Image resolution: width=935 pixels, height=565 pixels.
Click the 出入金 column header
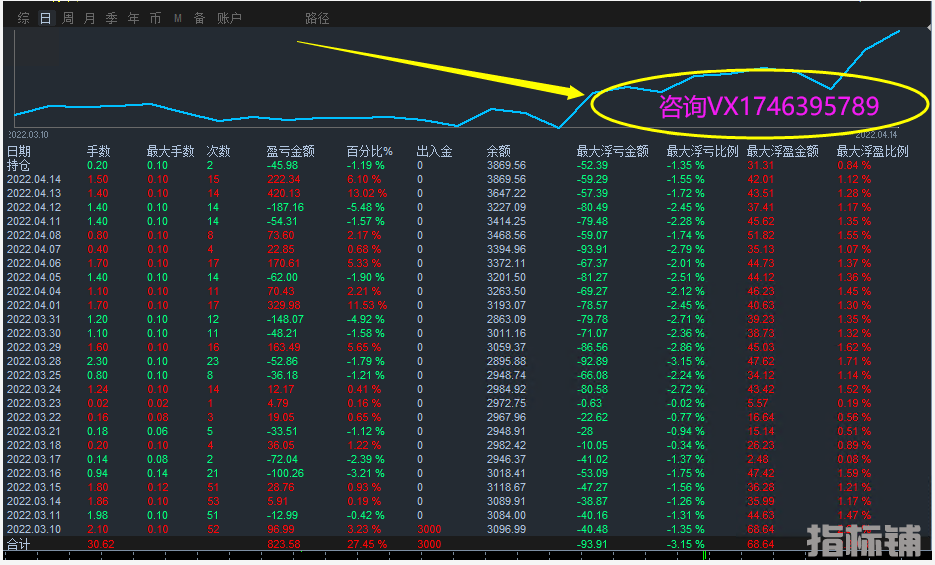[x=434, y=151]
